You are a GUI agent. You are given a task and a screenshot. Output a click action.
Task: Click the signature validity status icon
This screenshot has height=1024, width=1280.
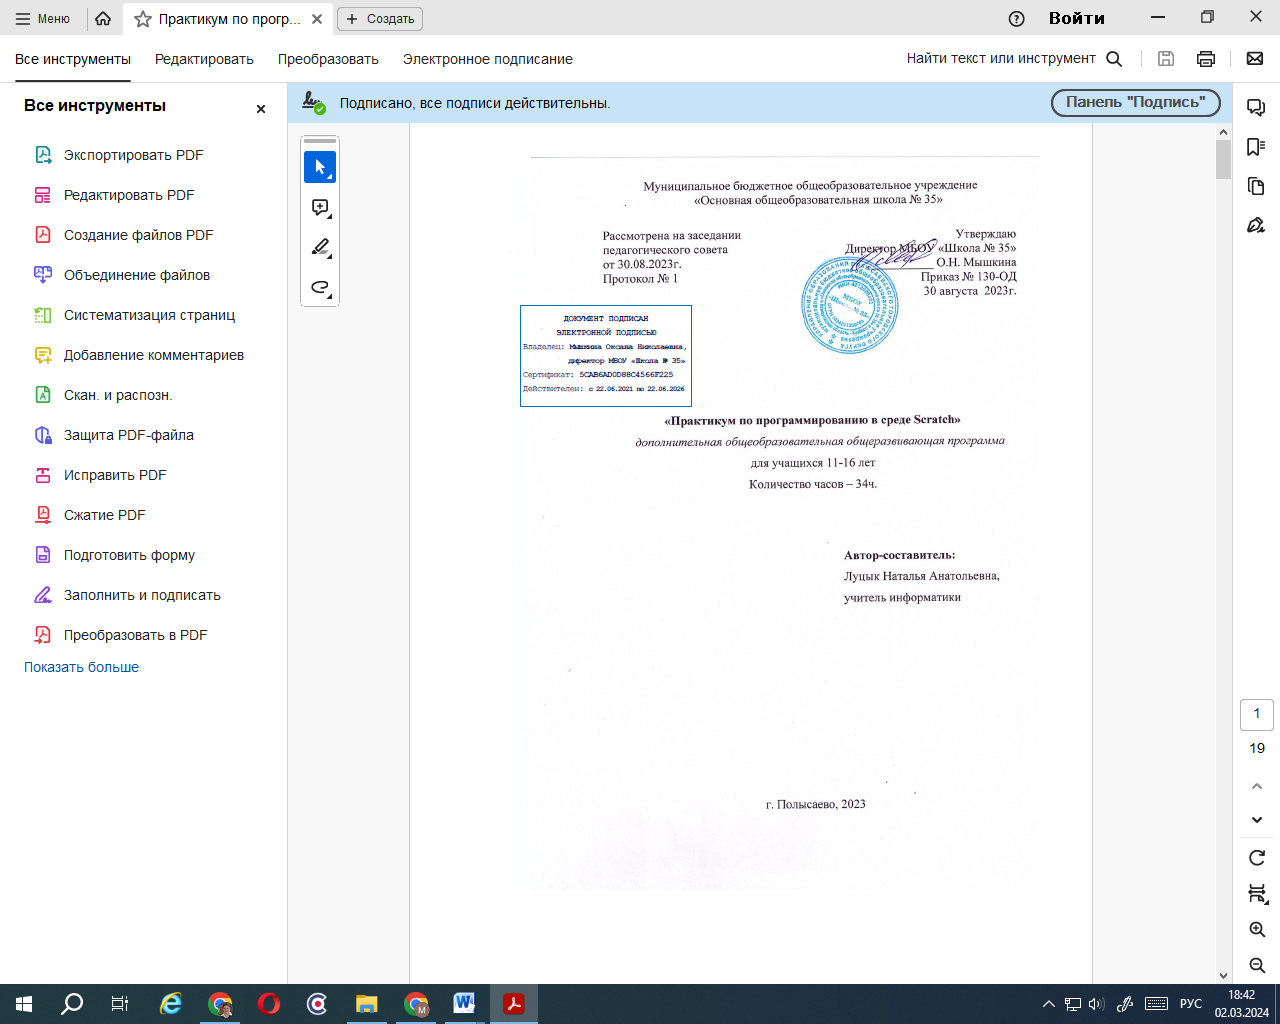[314, 102]
